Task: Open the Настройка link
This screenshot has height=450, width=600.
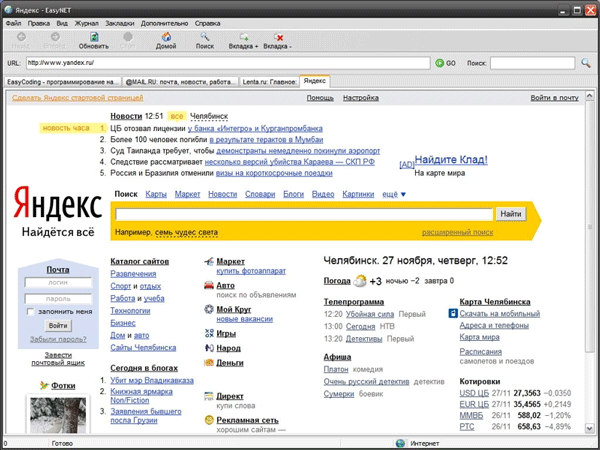Action: click(361, 98)
